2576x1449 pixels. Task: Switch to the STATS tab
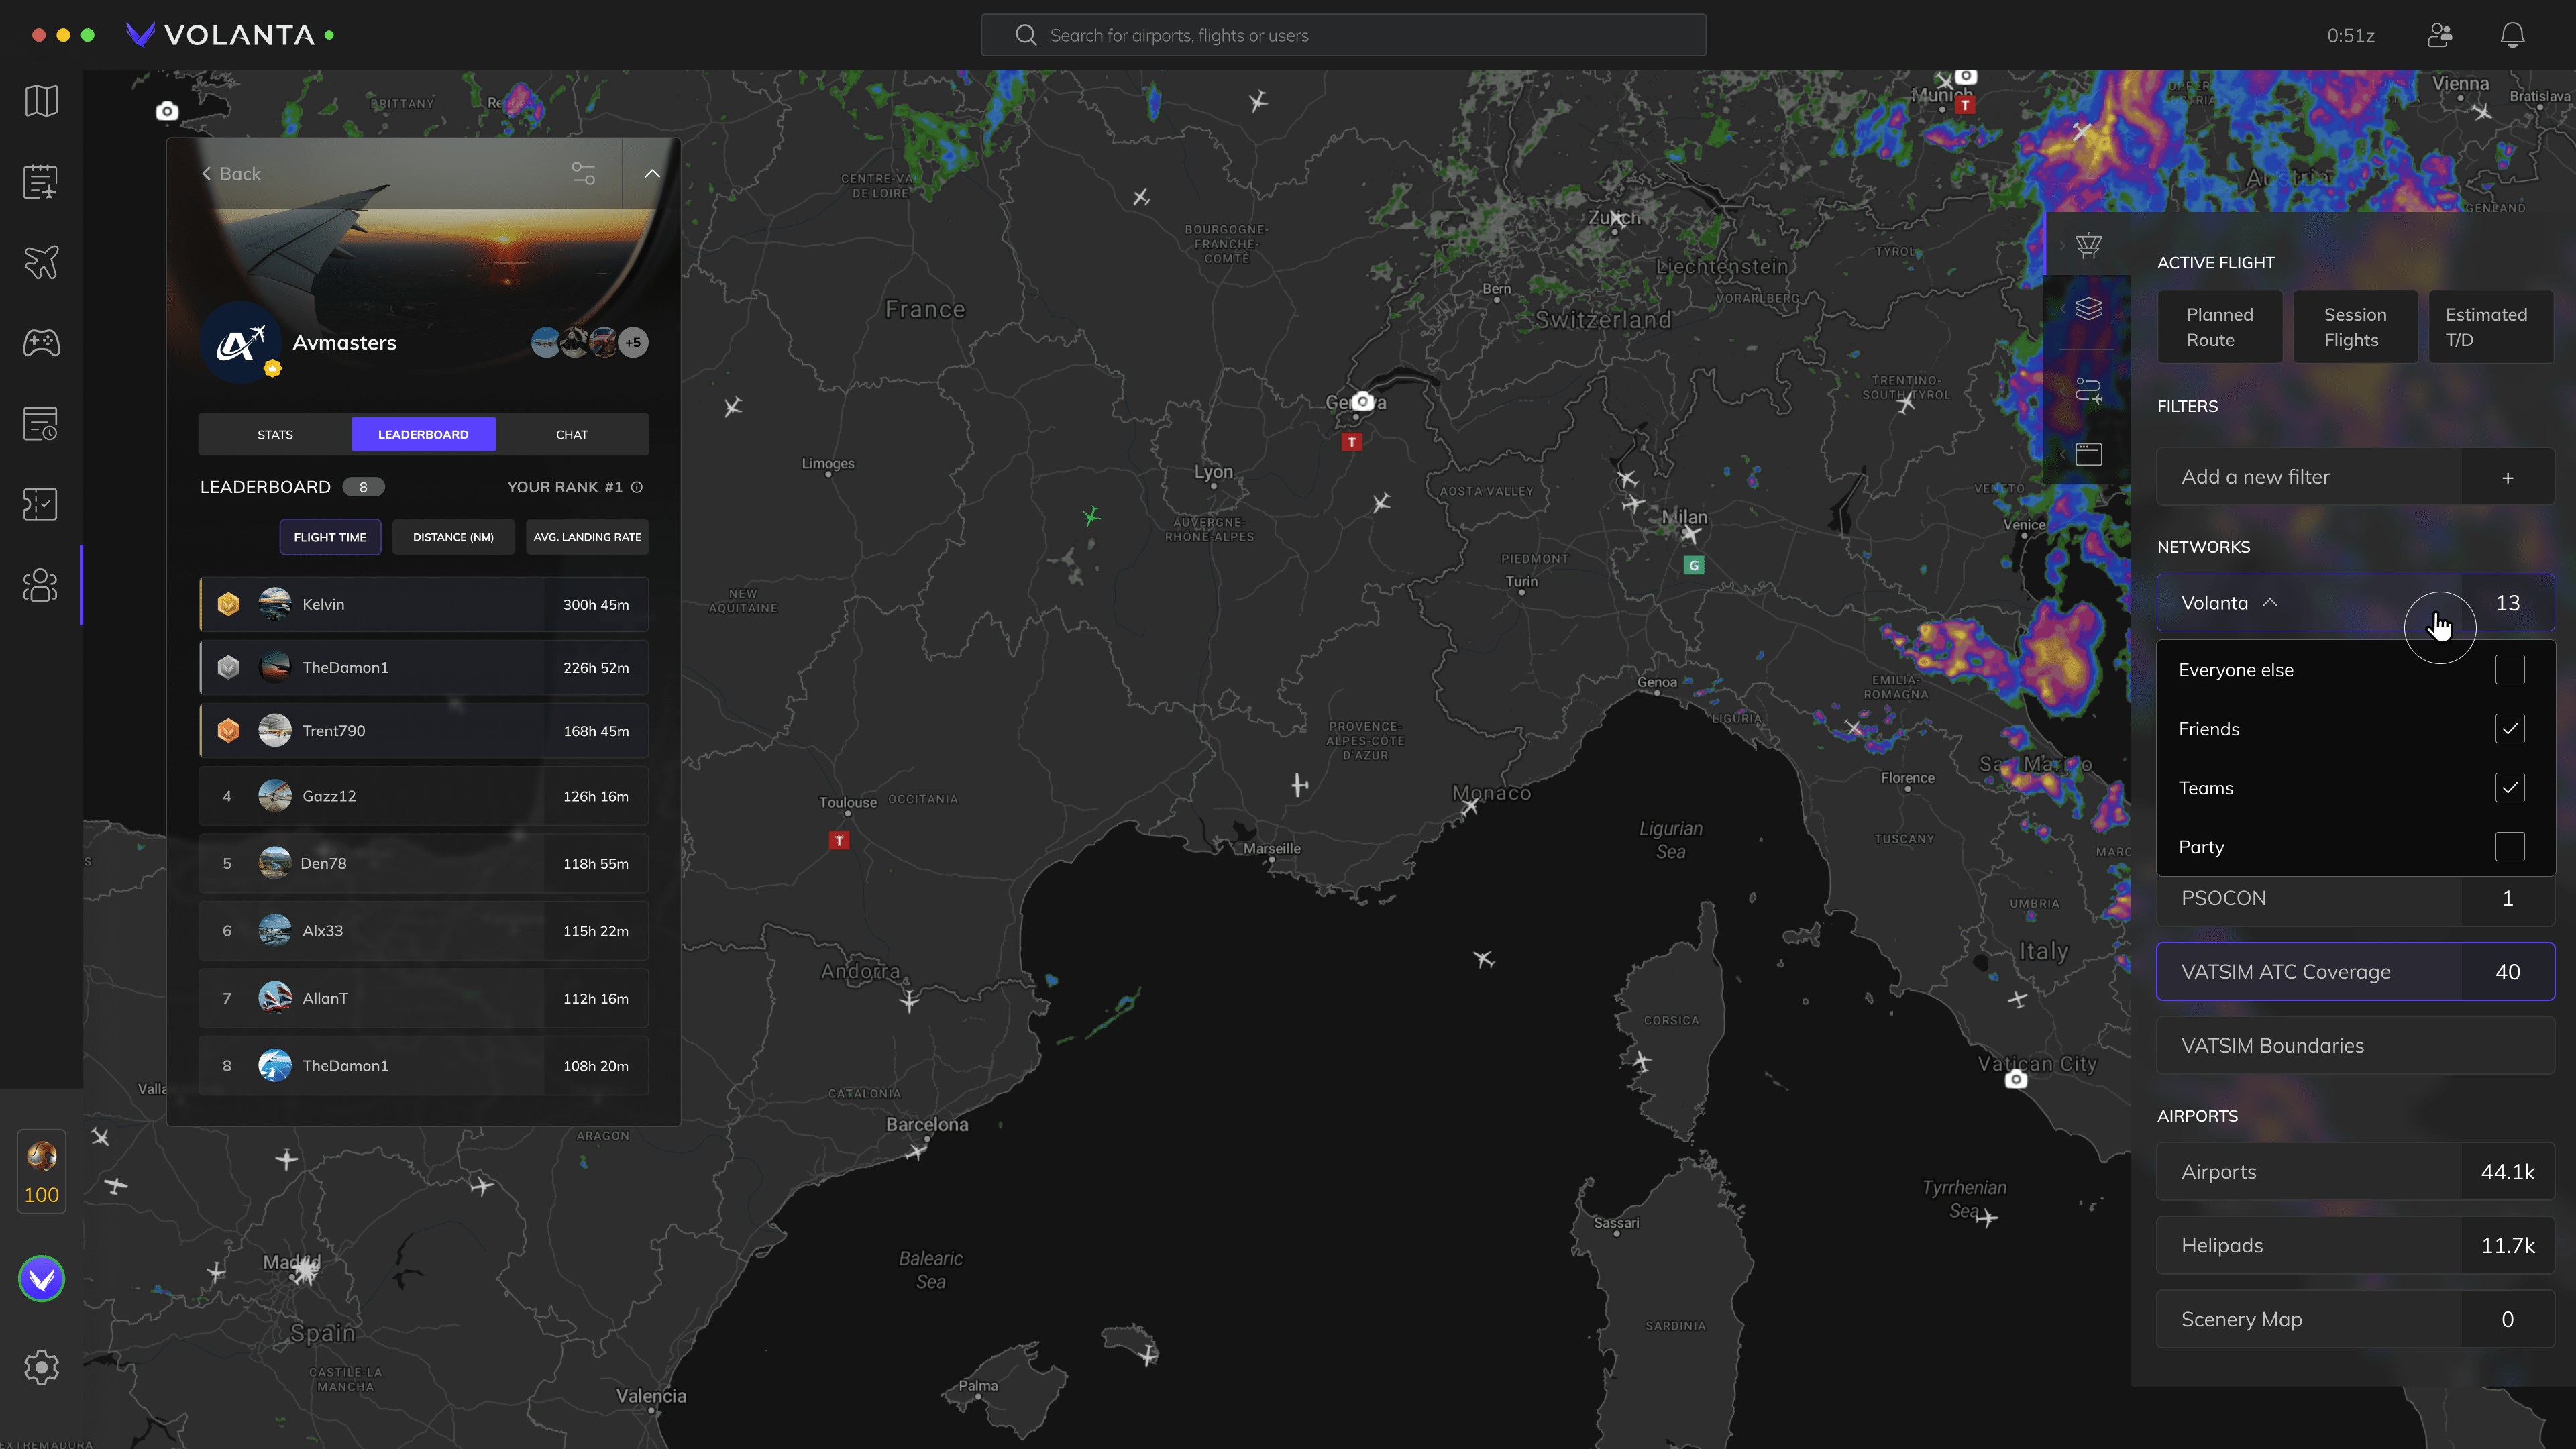click(x=275, y=435)
